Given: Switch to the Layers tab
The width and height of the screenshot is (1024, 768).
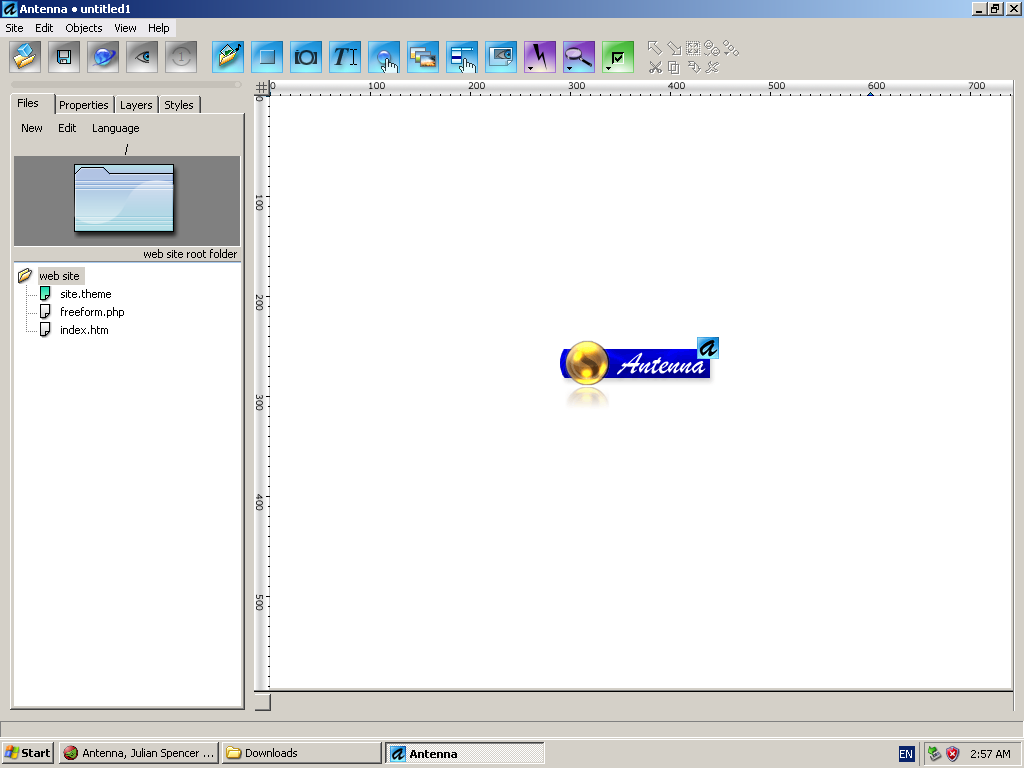Looking at the screenshot, I should (x=136, y=105).
